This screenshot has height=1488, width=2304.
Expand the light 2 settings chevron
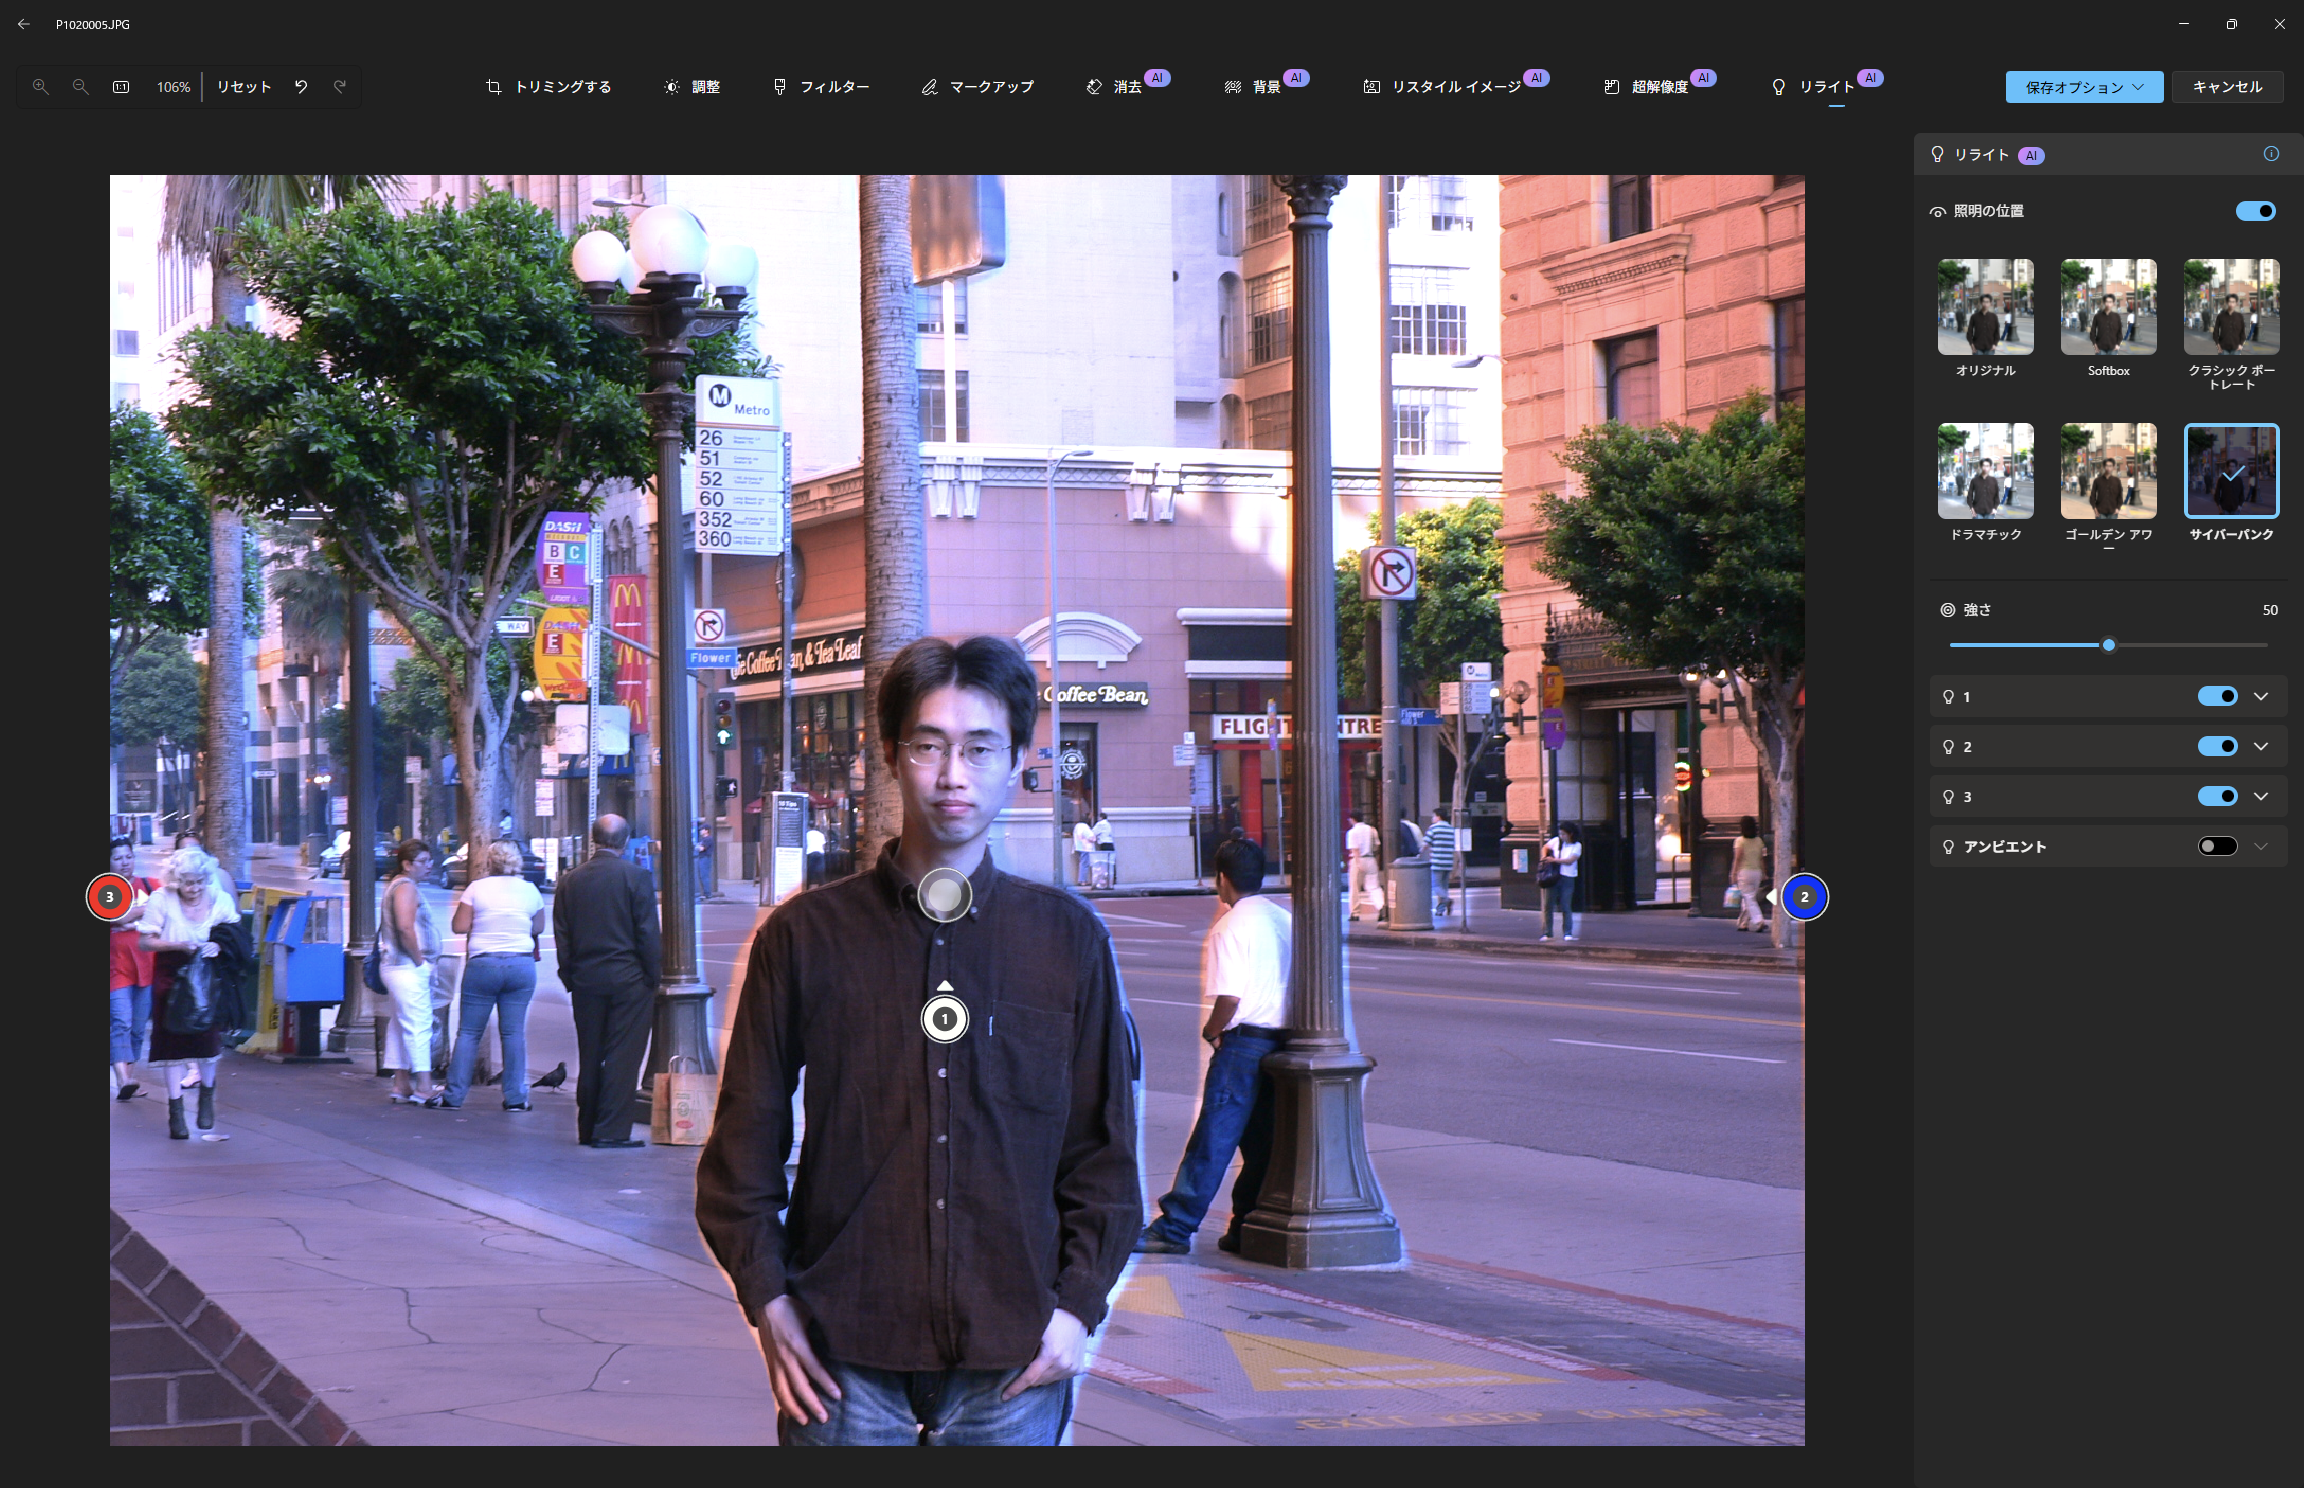coord(2261,747)
